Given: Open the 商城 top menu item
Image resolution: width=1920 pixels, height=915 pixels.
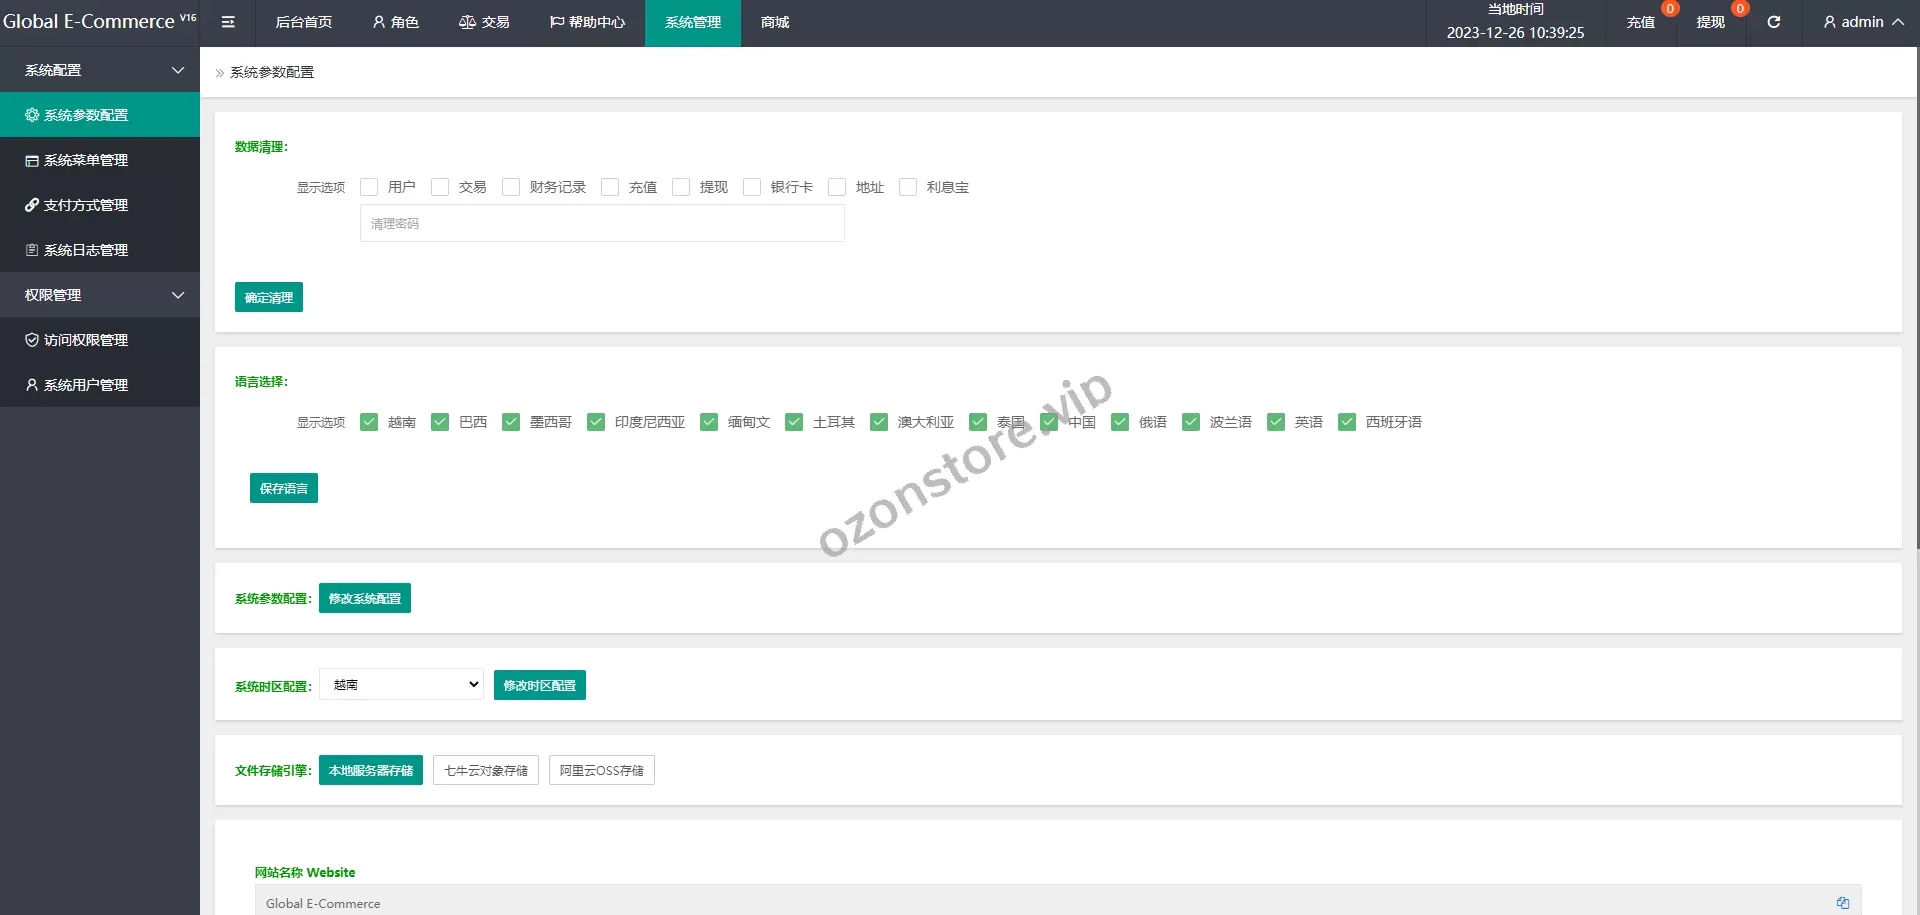Looking at the screenshot, I should point(775,22).
